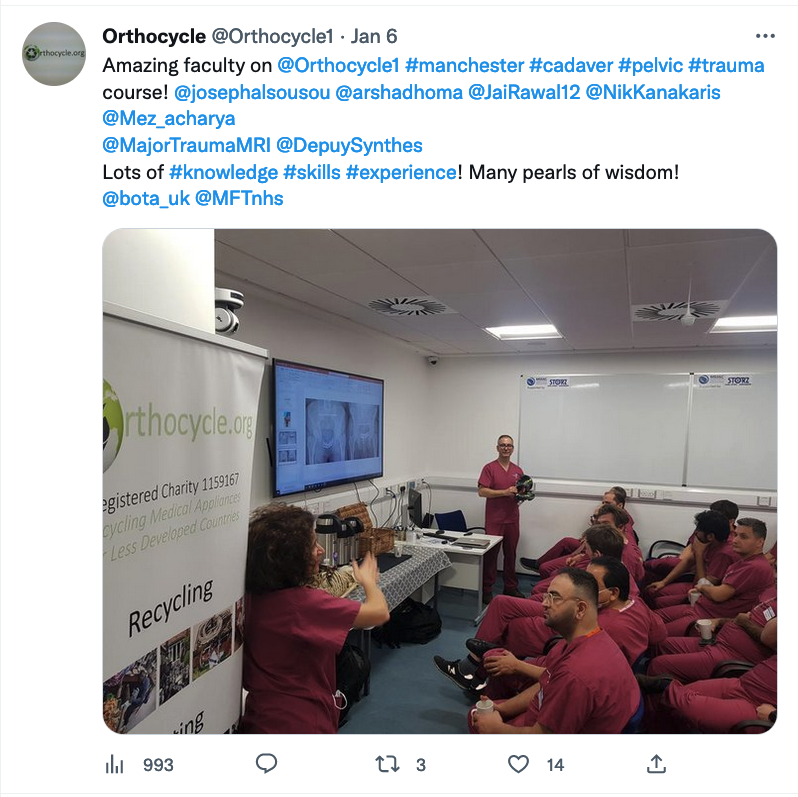Open the @josephalsousou mention
Viewport: 798px width, 797px height.
point(252,92)
